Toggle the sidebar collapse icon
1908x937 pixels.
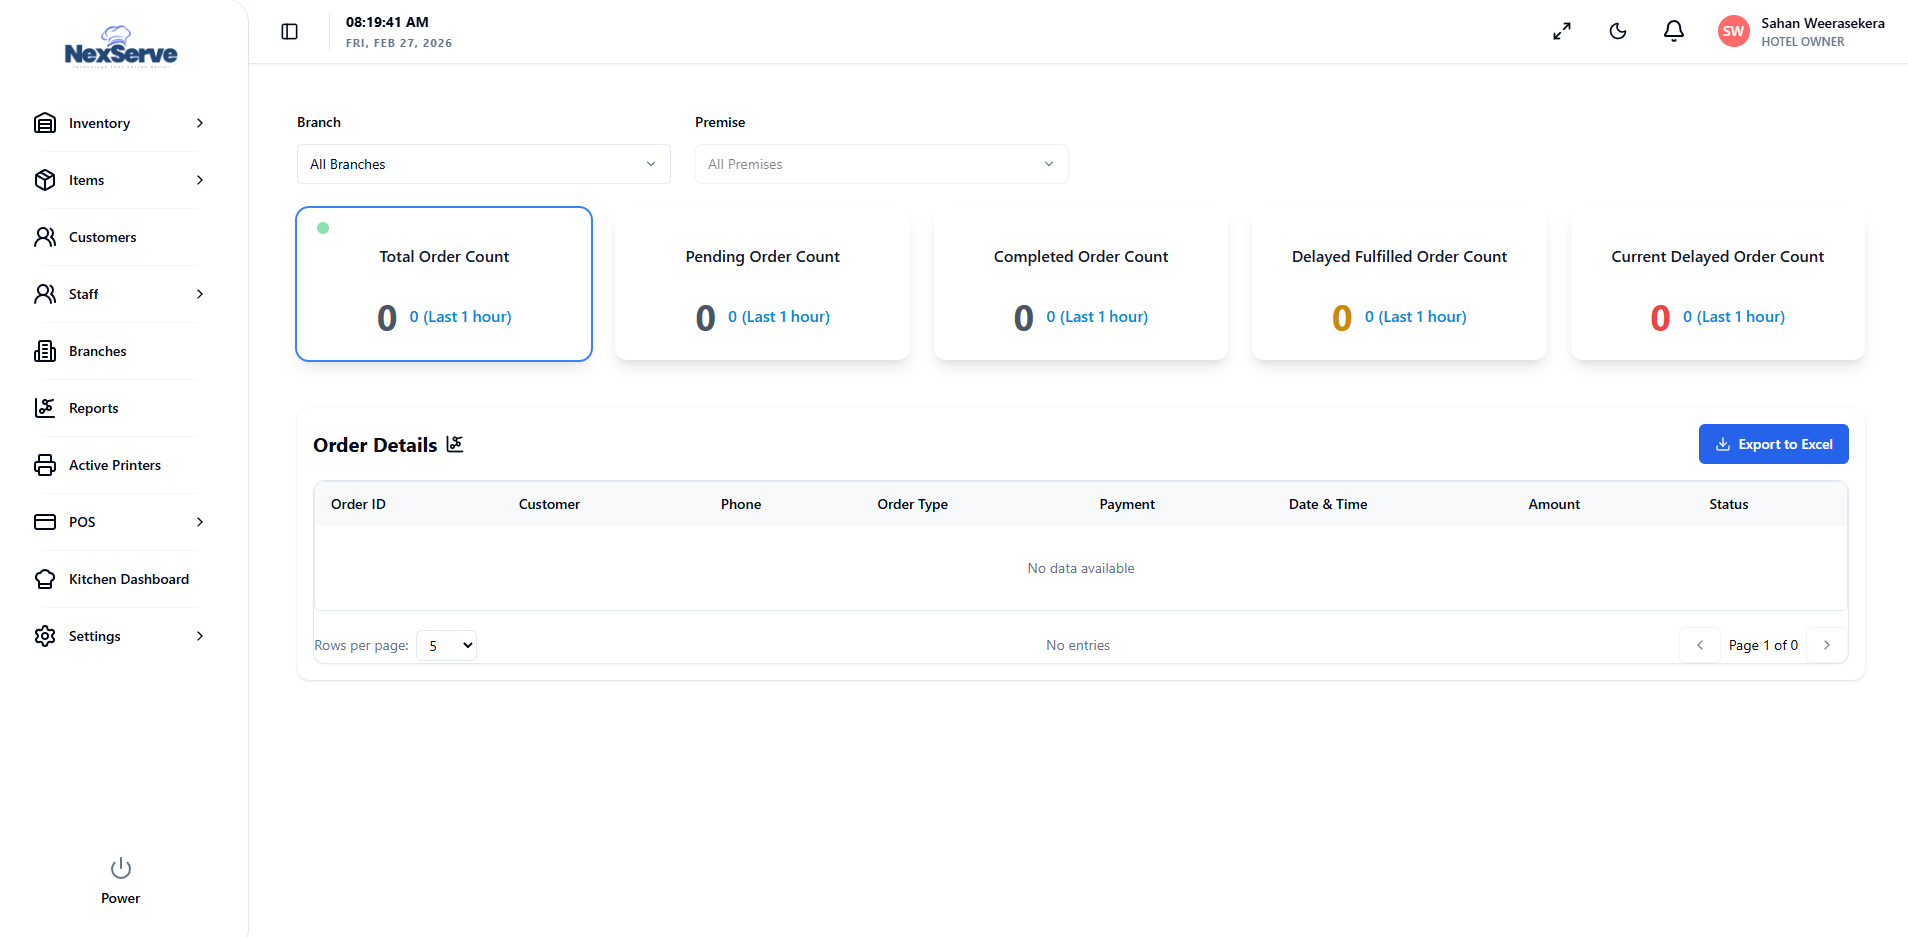pos(290,32)
